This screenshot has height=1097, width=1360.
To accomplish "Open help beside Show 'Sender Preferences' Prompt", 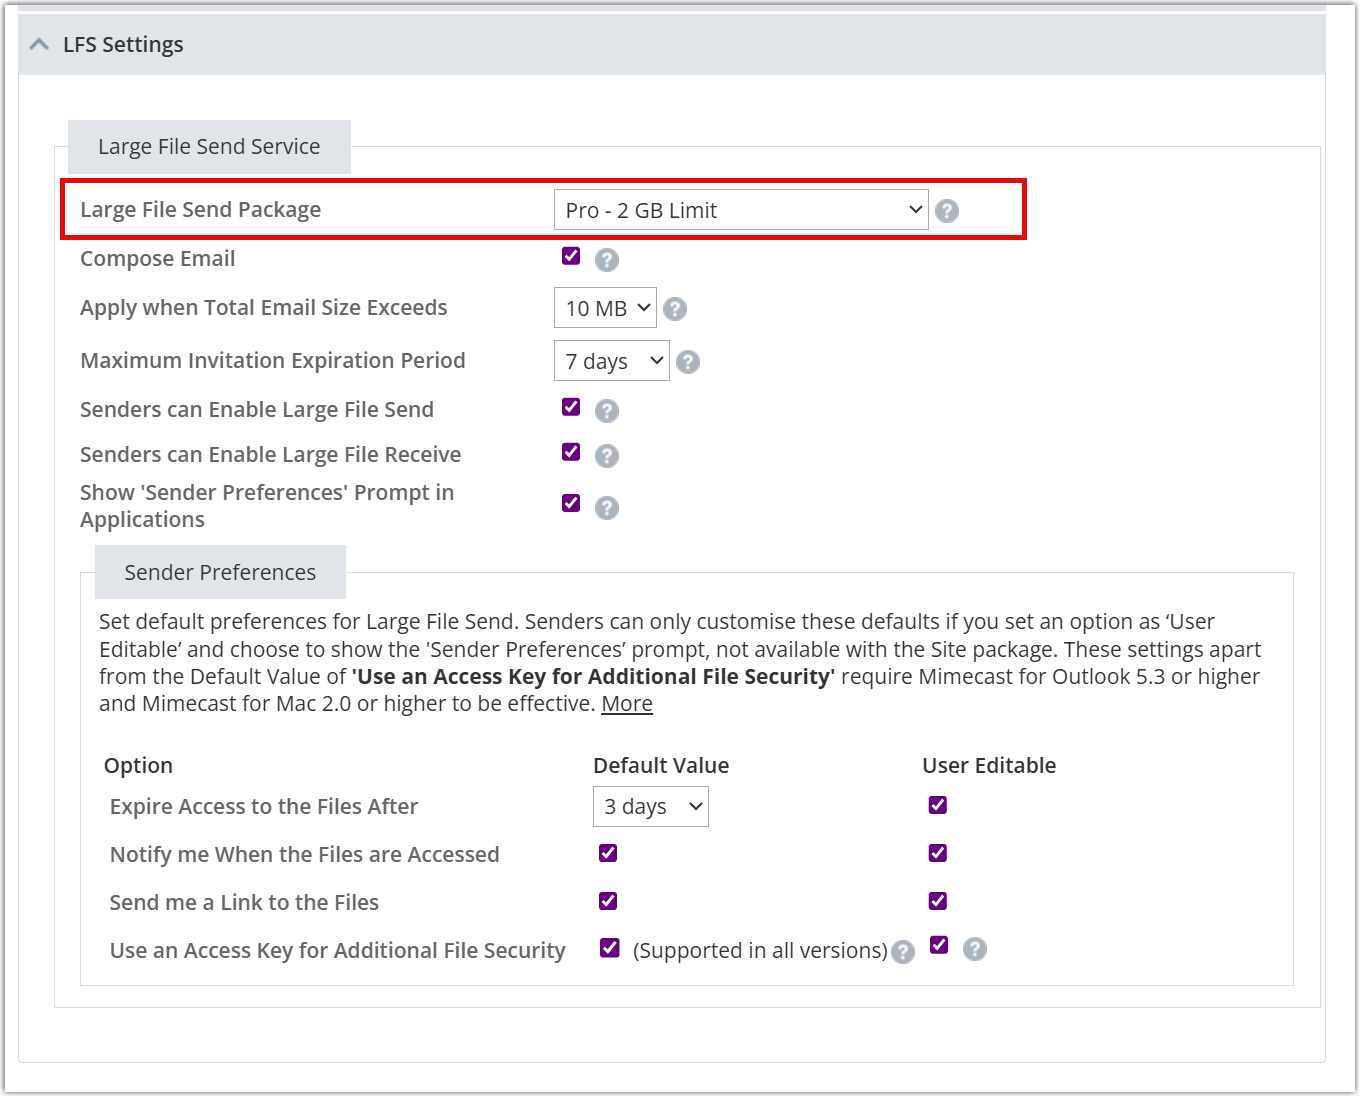I will (x=607, y=507).
